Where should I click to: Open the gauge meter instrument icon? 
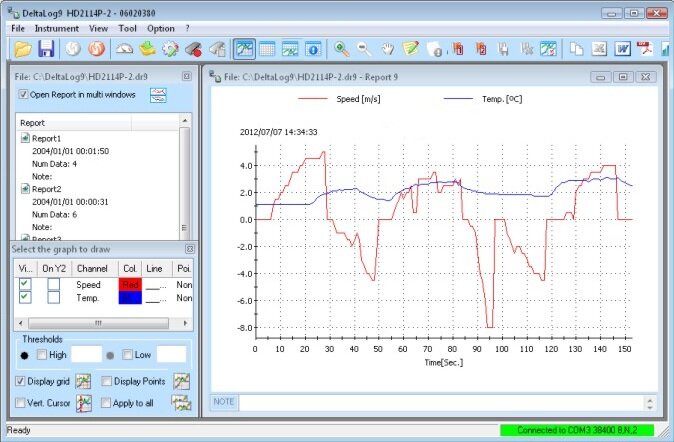(x=125, y=49)
